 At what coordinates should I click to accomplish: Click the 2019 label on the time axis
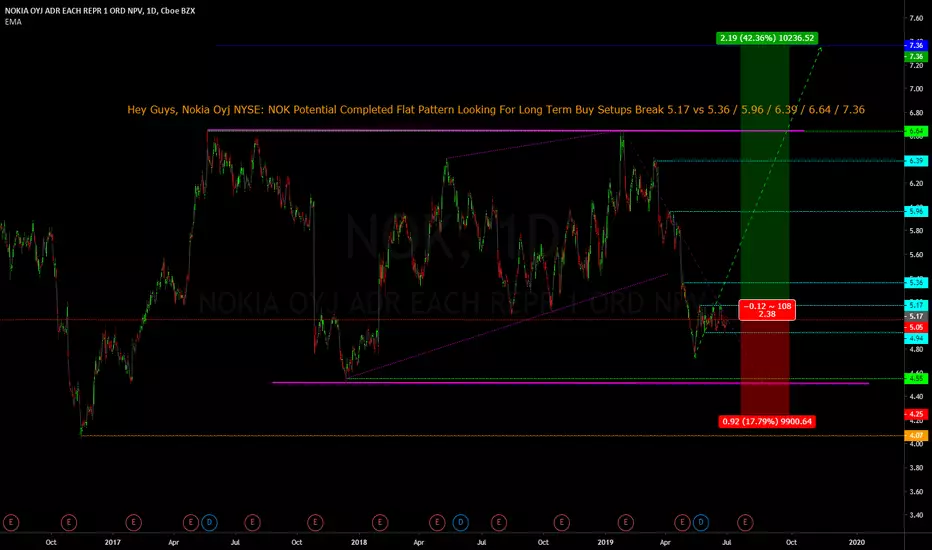[x=605, y=542]
